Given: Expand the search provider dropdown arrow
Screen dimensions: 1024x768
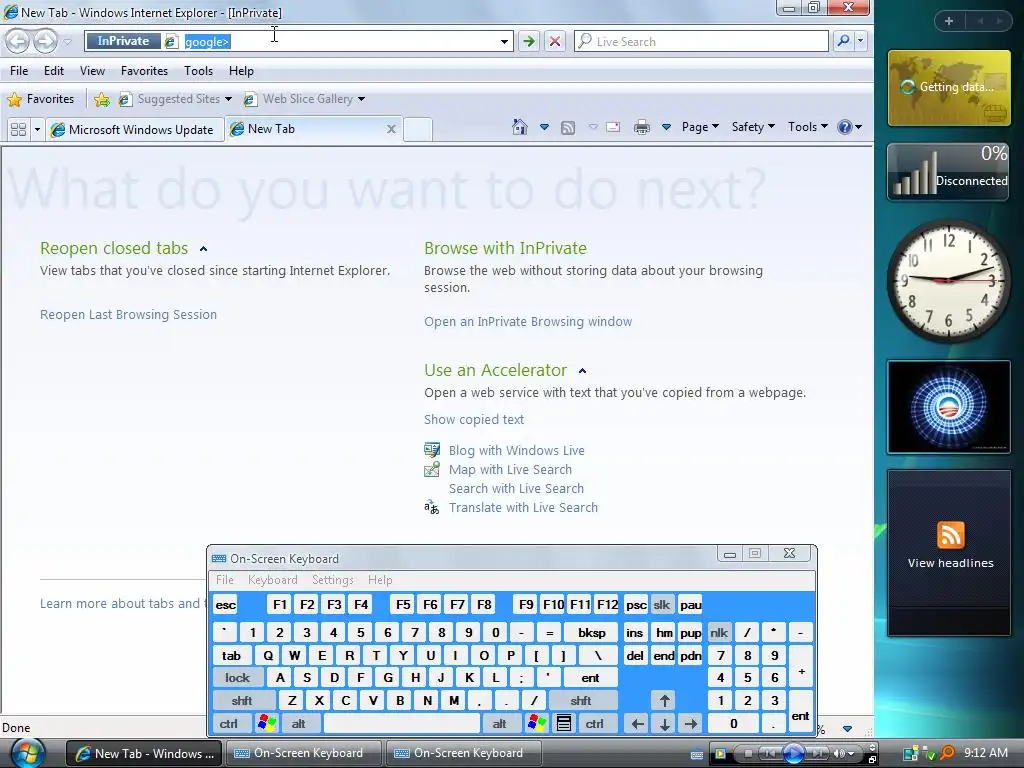Looking at the screenshot, I should 860,42.
